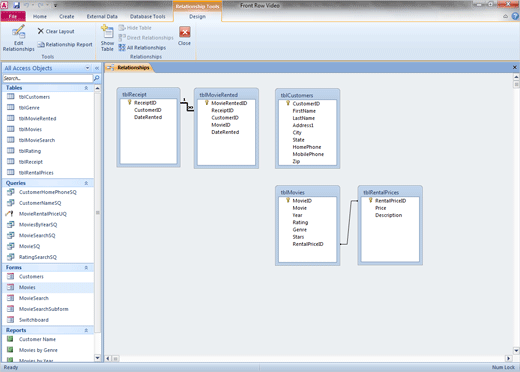This screenshot has height=372, width=520.
Task: Select the MovieID field in tblMovieRented
Action: tap(221, 125)
